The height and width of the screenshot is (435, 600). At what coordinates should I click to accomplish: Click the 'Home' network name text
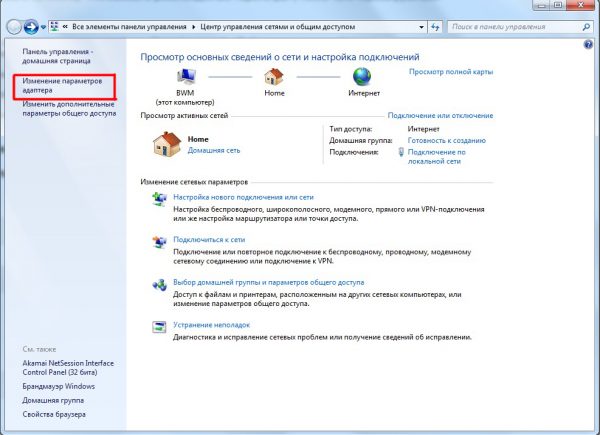pyautogui.click(x=198, y=139)
